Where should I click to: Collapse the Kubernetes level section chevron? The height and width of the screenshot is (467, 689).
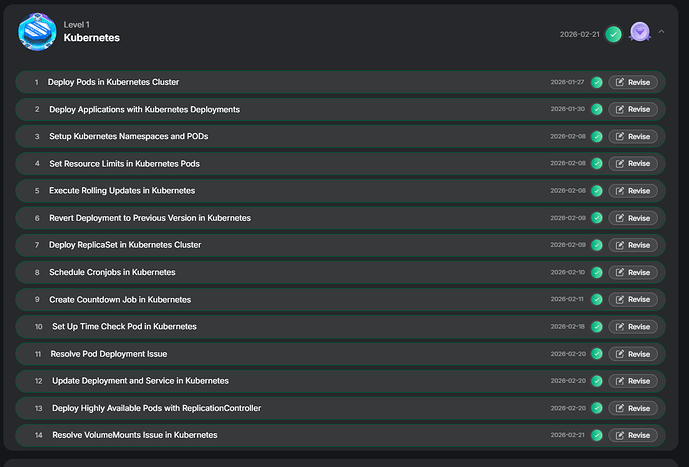[661, 31]
